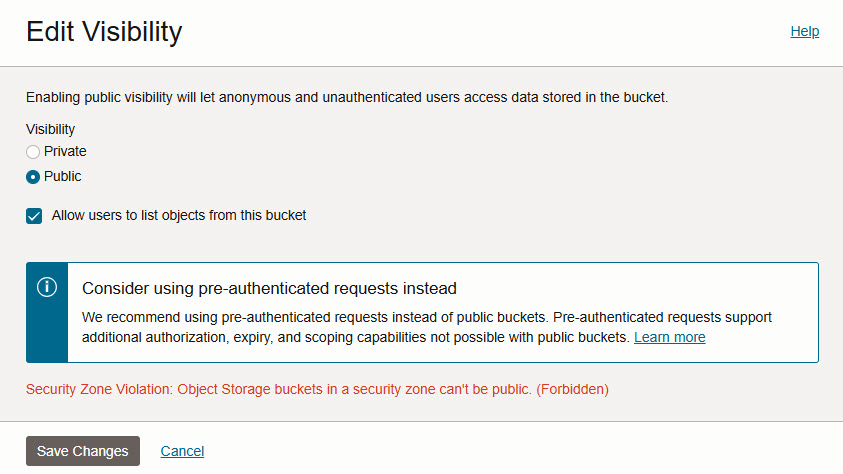
Task: Click the 'Public' option label text
Action: 62,176
